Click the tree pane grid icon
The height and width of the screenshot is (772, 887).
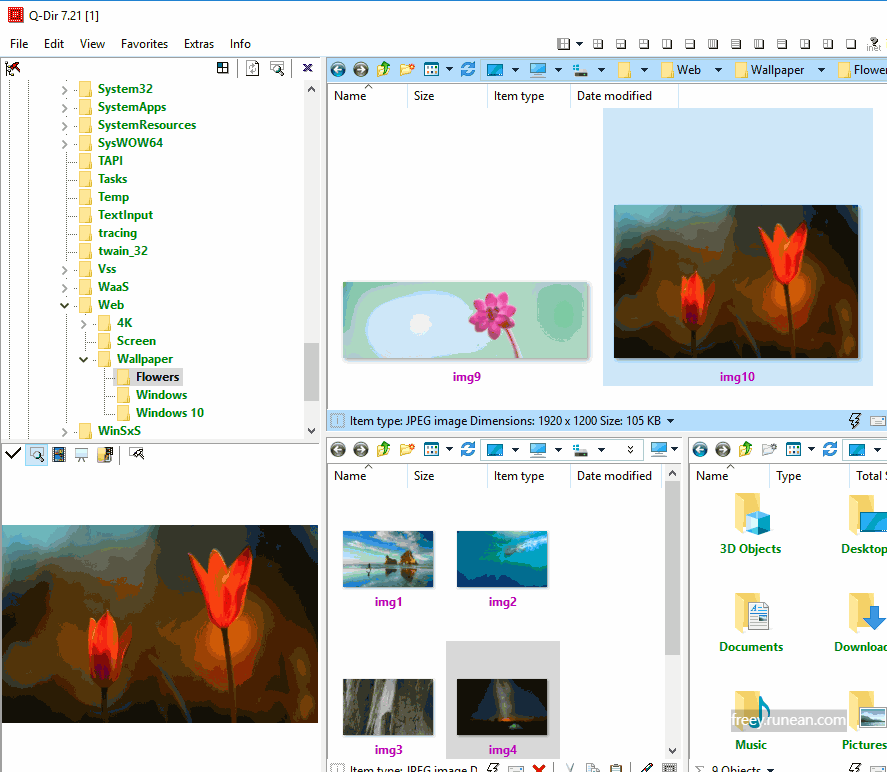(x=223, y=68)
